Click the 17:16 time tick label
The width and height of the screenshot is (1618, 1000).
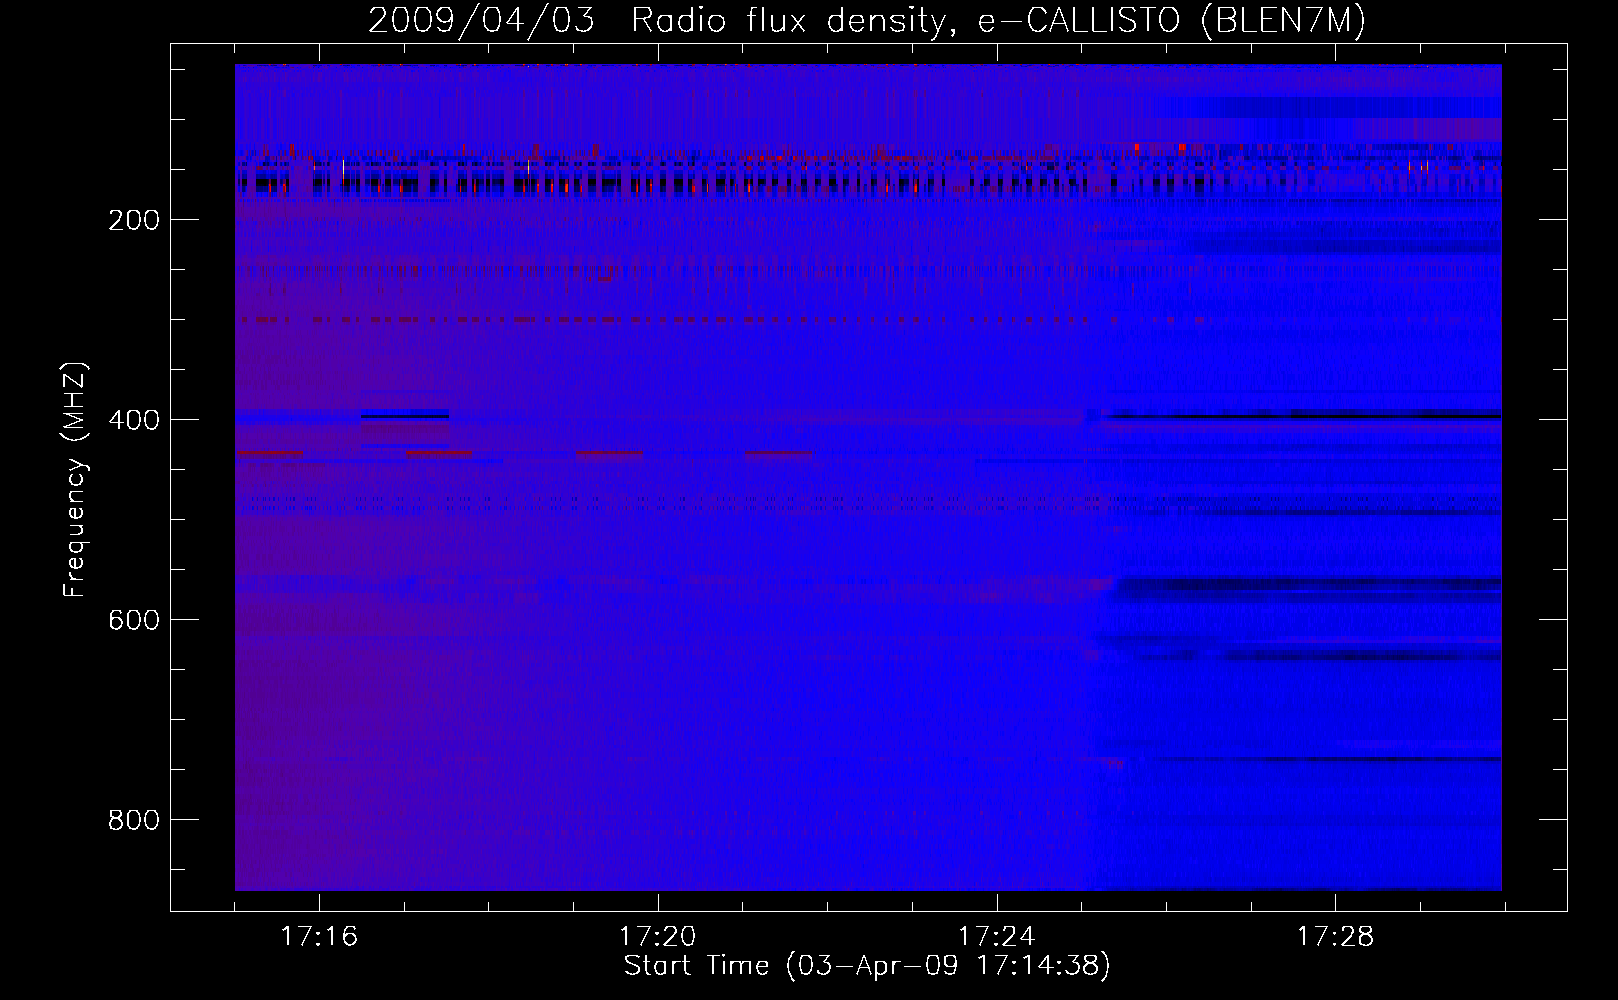tap(319, 936)
